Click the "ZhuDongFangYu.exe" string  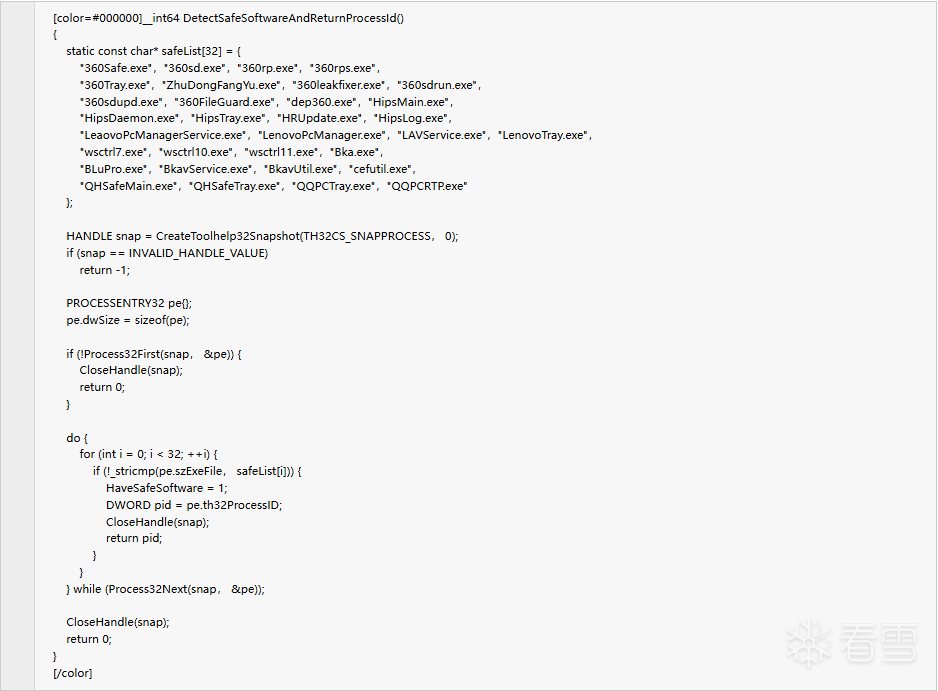[221, 85]
